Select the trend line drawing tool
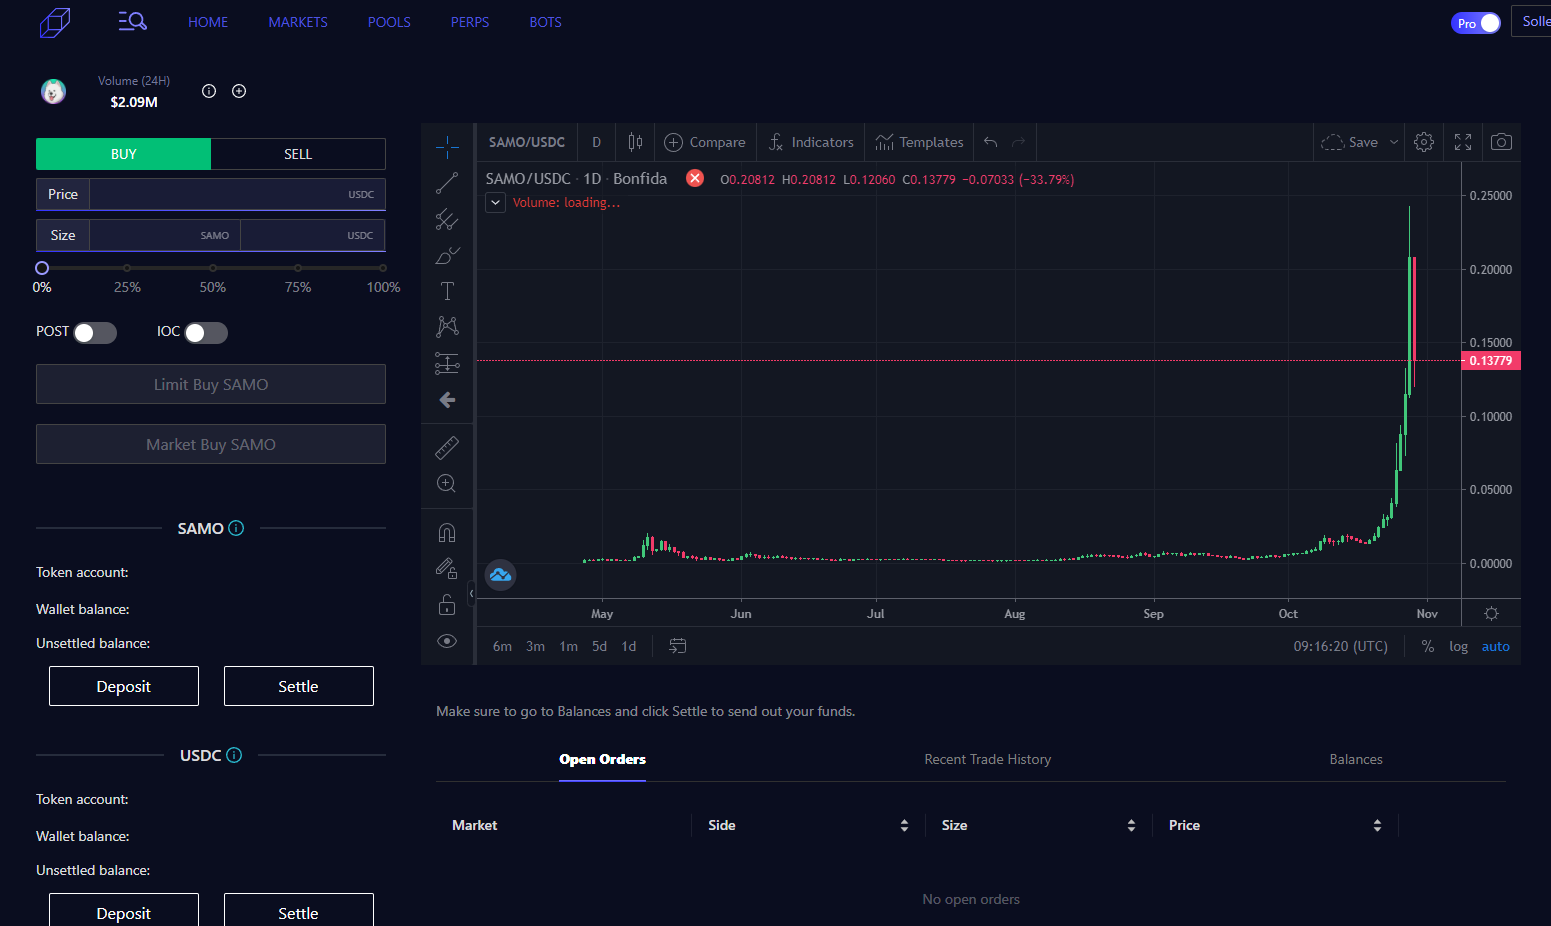Viewport: 1551px width, 926px height. coord(447,183)
